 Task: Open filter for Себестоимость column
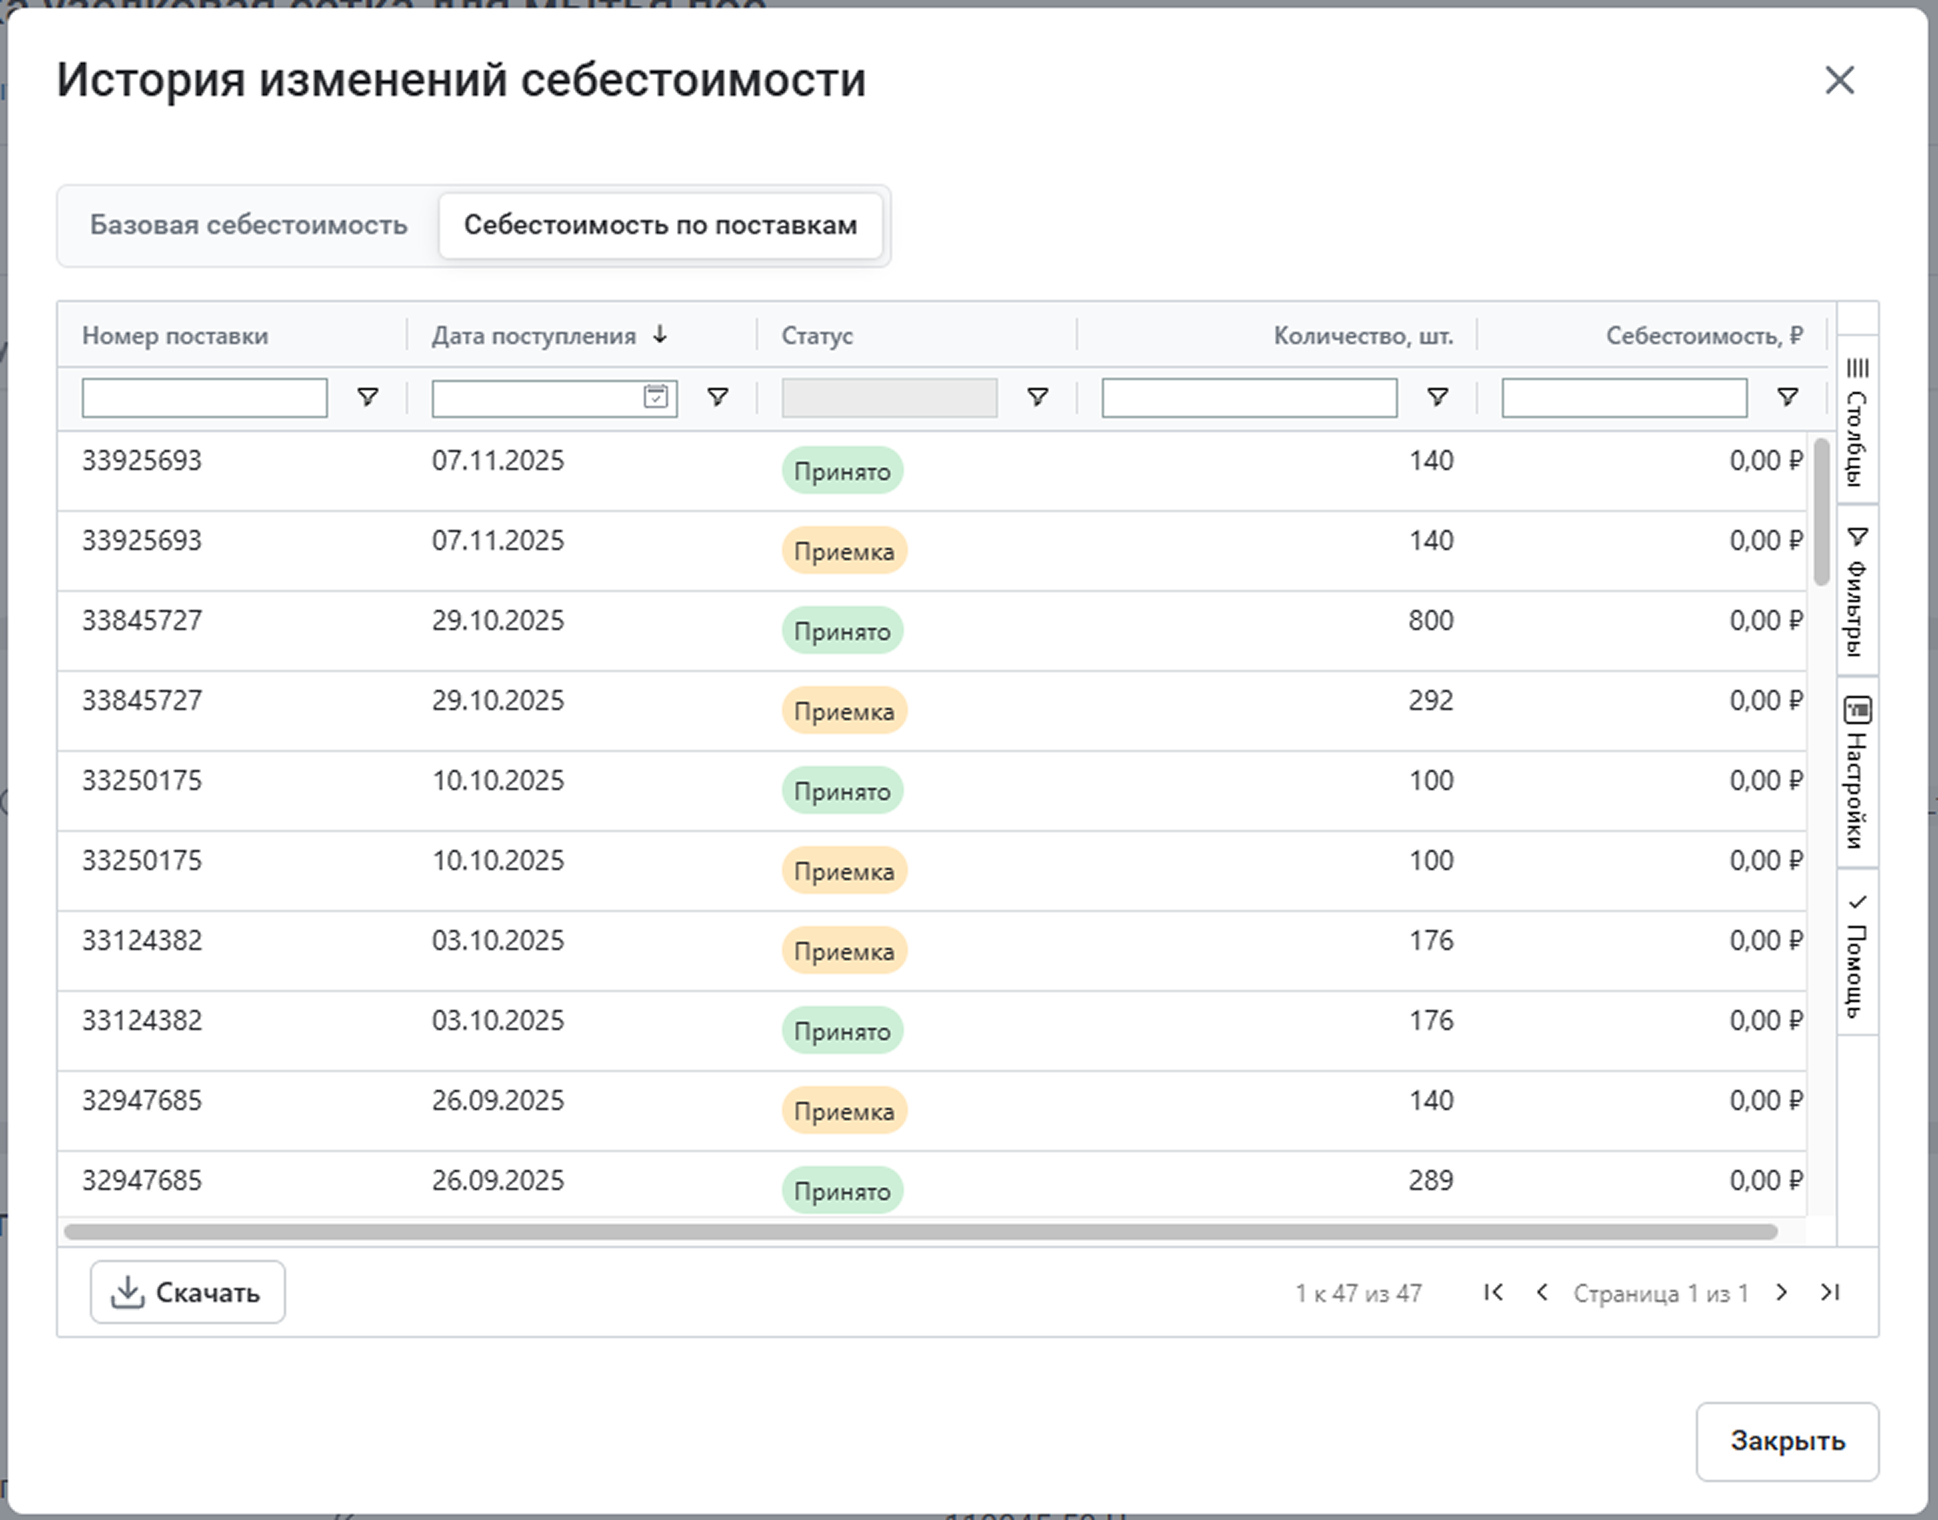(1787, 397)
